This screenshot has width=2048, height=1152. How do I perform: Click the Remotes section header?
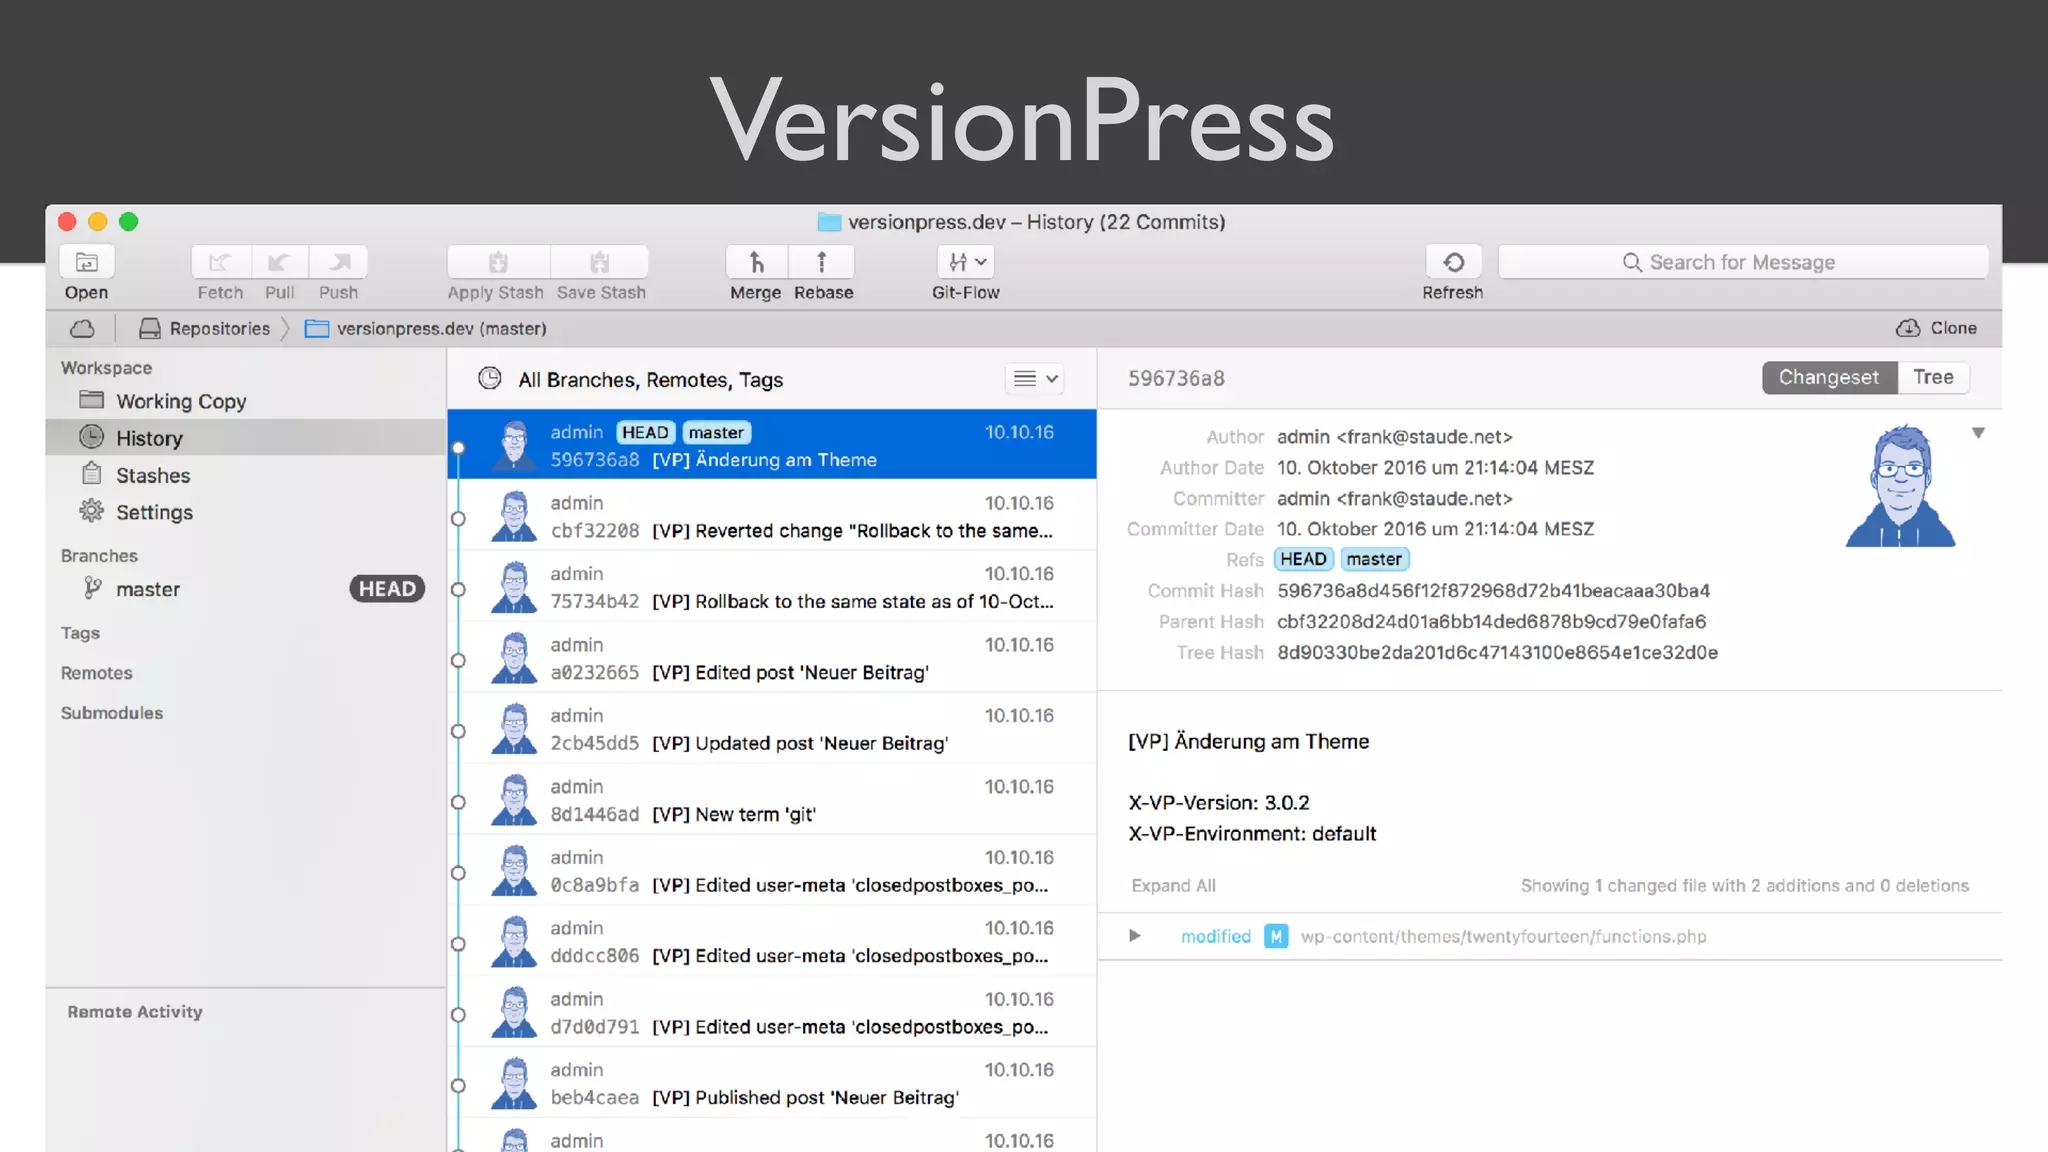tap(96, 673)
